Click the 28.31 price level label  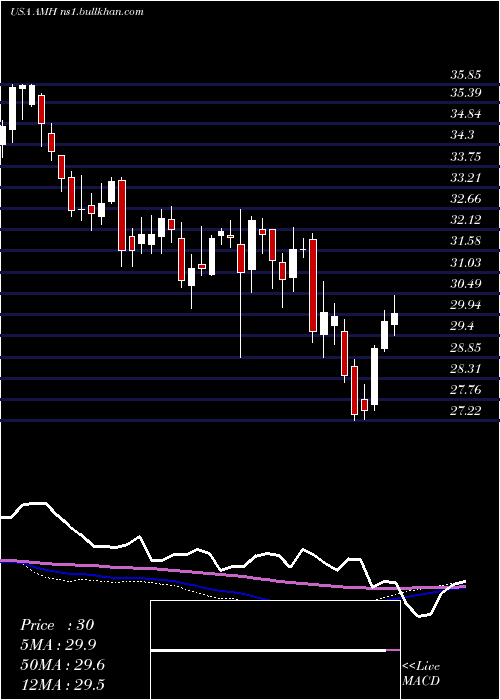[465, 368]
